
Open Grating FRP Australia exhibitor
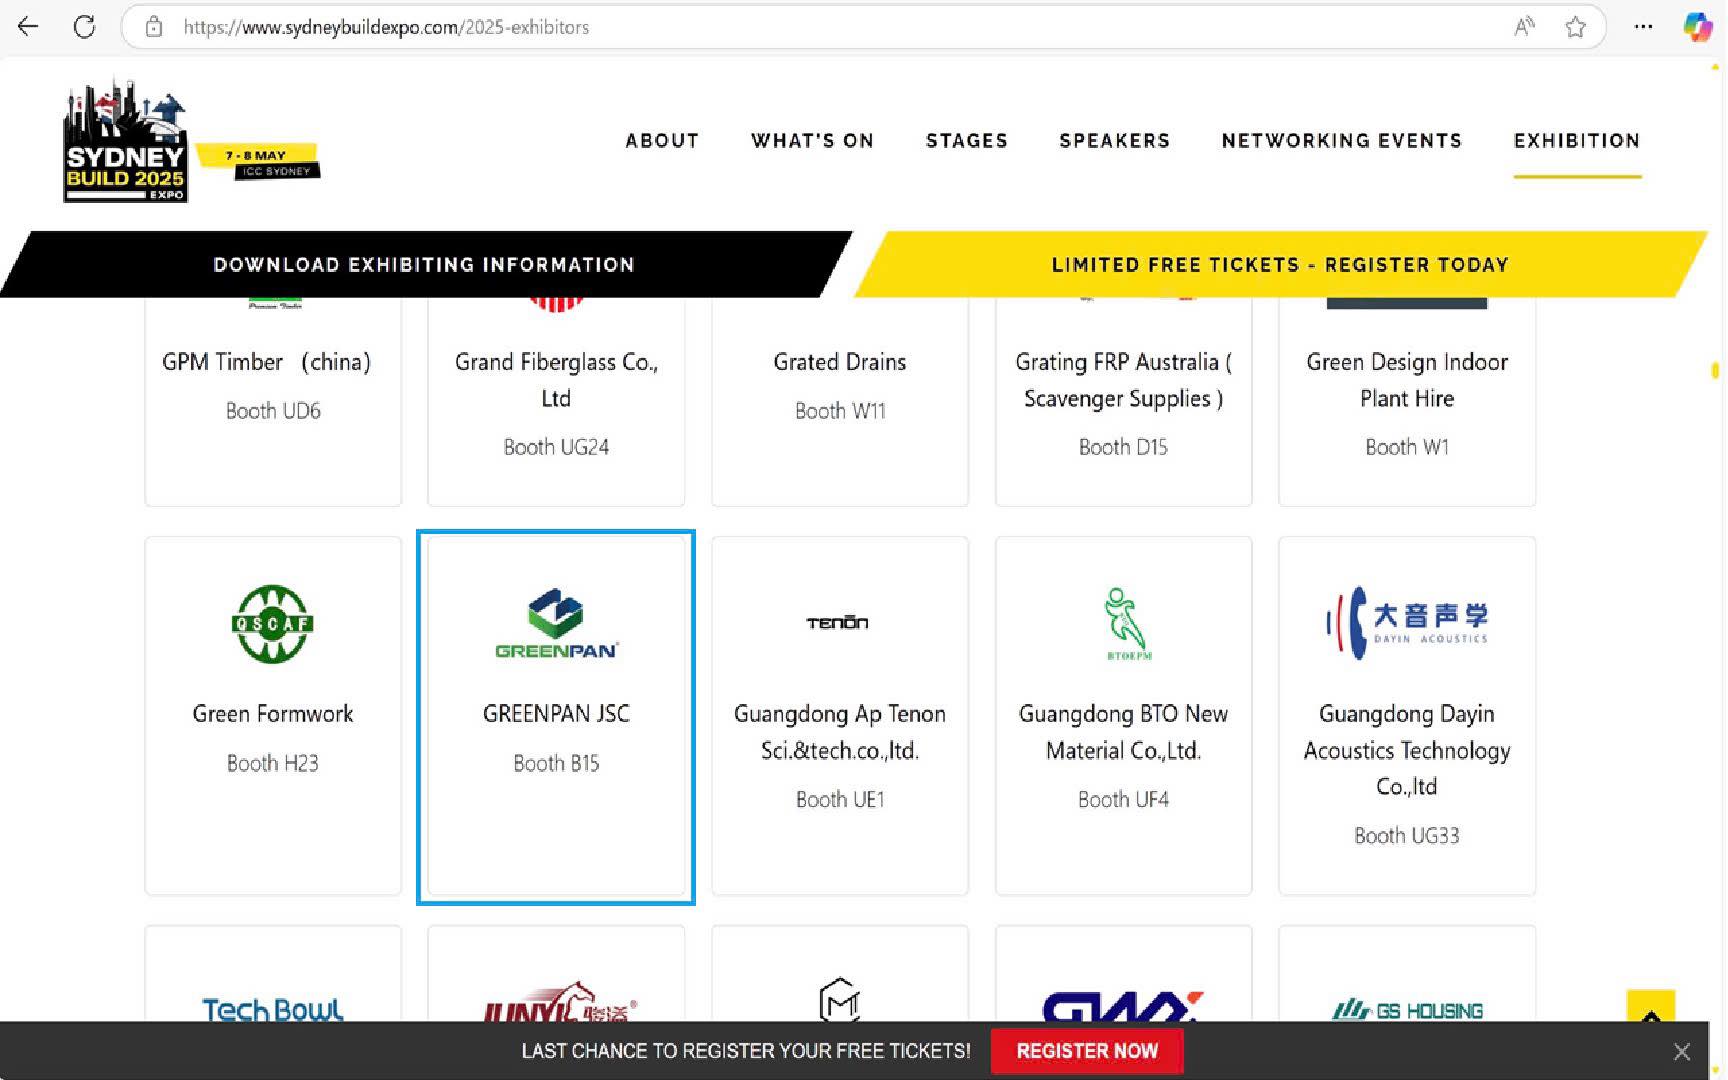[x=1123, y=380]
